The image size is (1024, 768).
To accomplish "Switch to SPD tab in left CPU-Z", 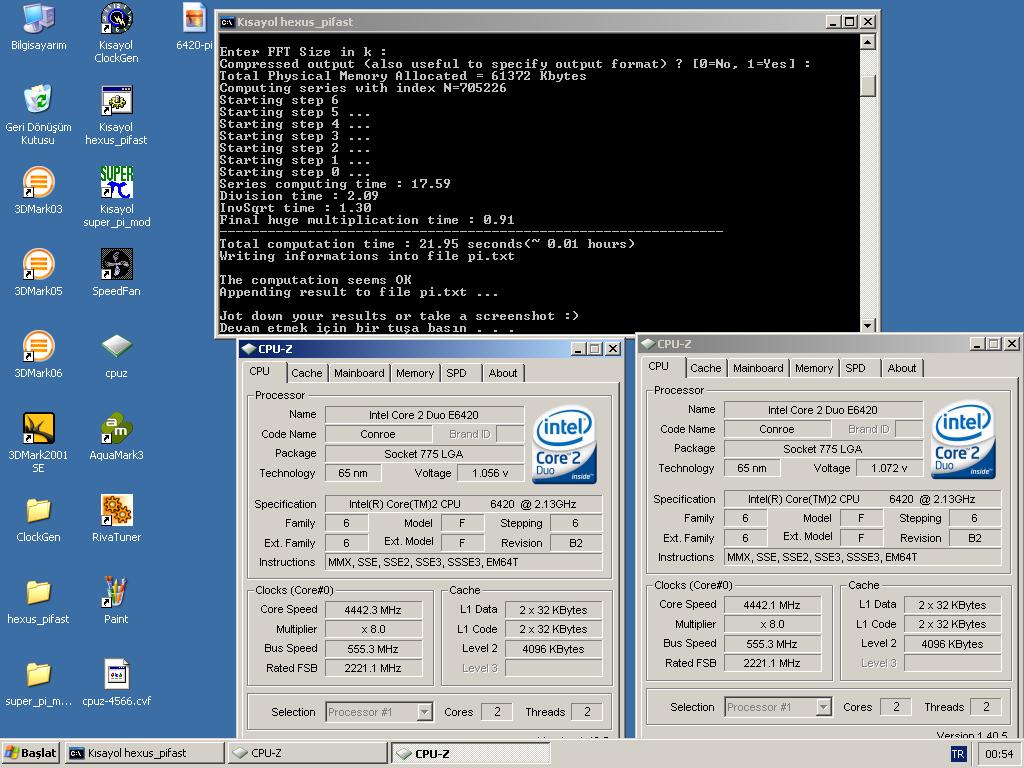I will pos(456,373).
